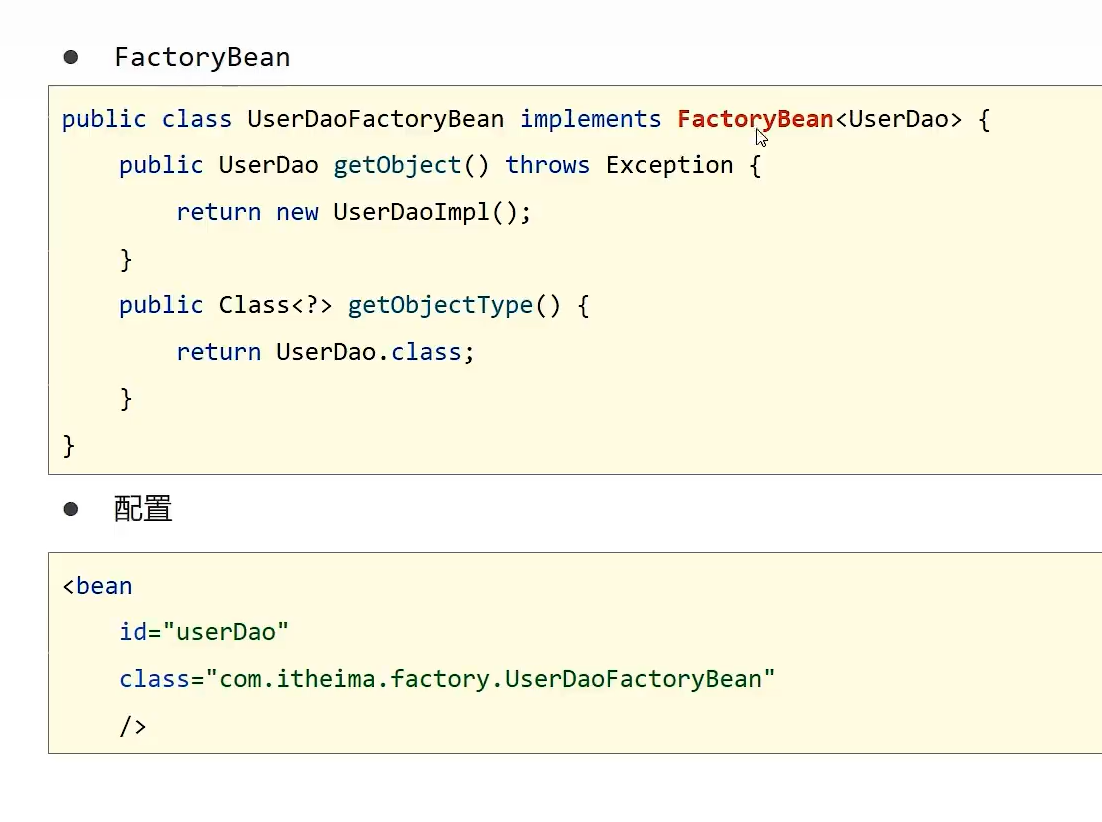Click the com.itheima.factory.UserDaoFactoryBean class value
Image resolution: width=1102 pixels, height=822 pixels.
coord(490,679)
